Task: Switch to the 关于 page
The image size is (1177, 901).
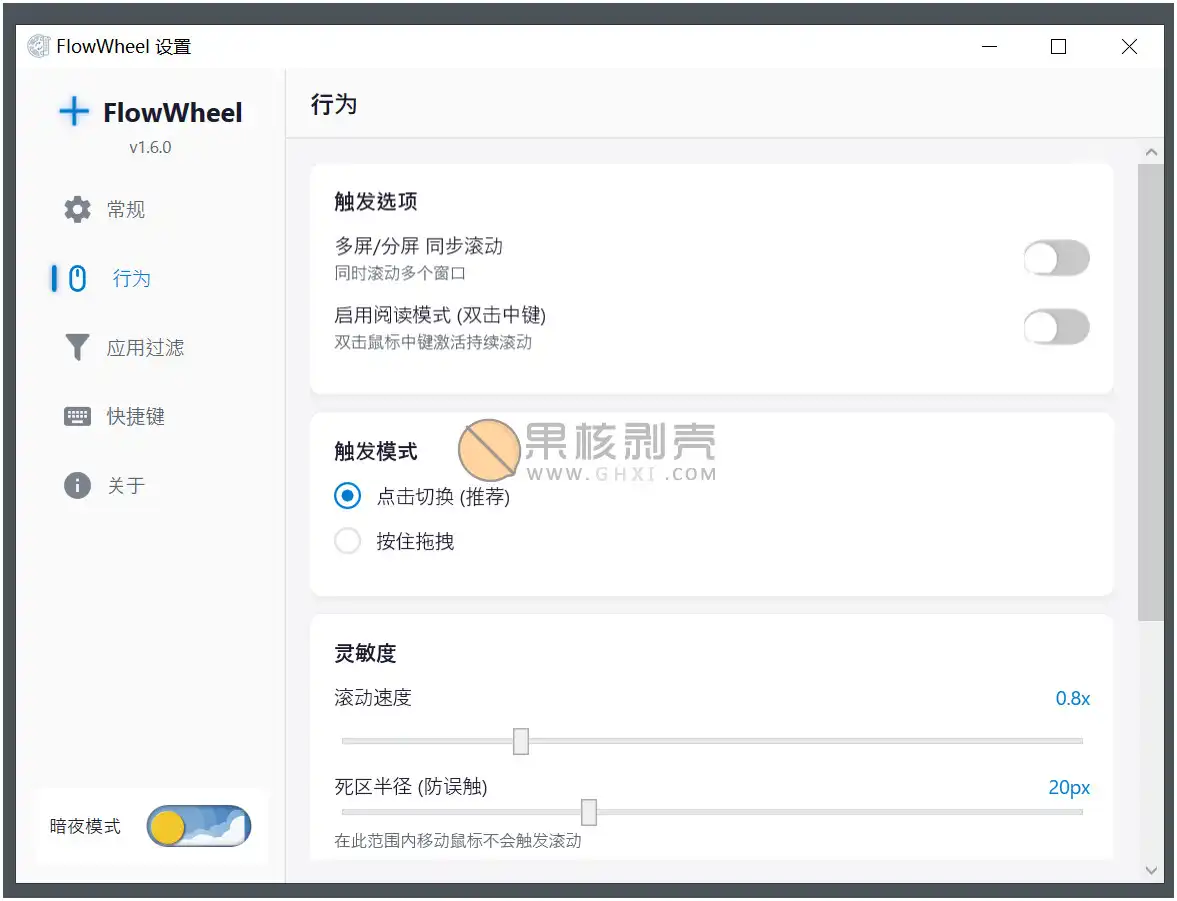Action: 130,485
